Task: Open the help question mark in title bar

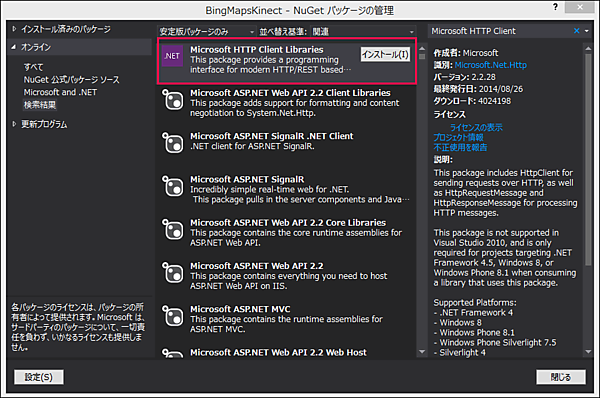Action: (x=555, y=7)
